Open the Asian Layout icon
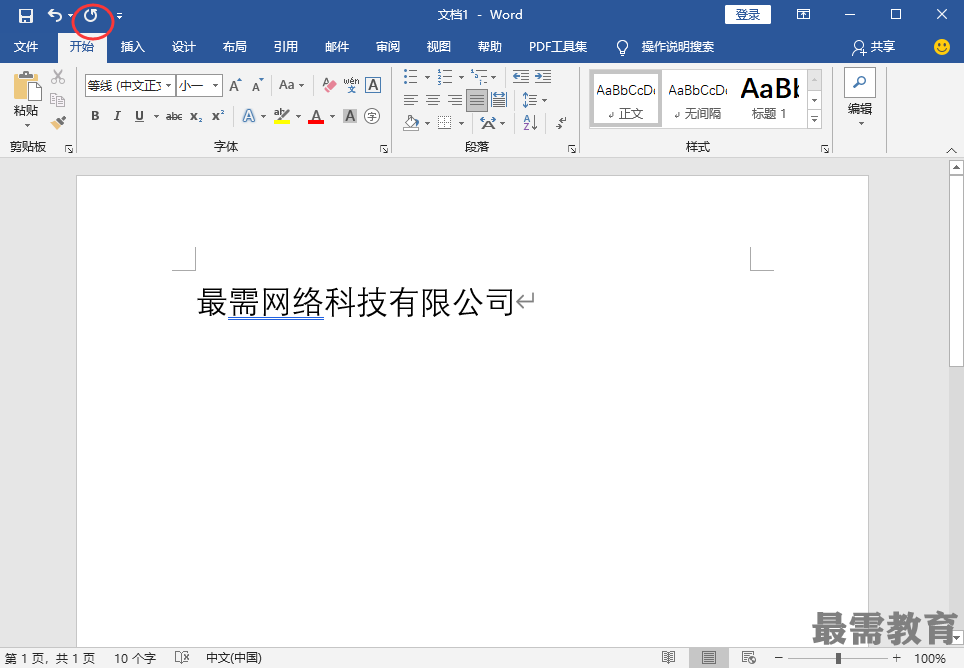 coord(488,123)
